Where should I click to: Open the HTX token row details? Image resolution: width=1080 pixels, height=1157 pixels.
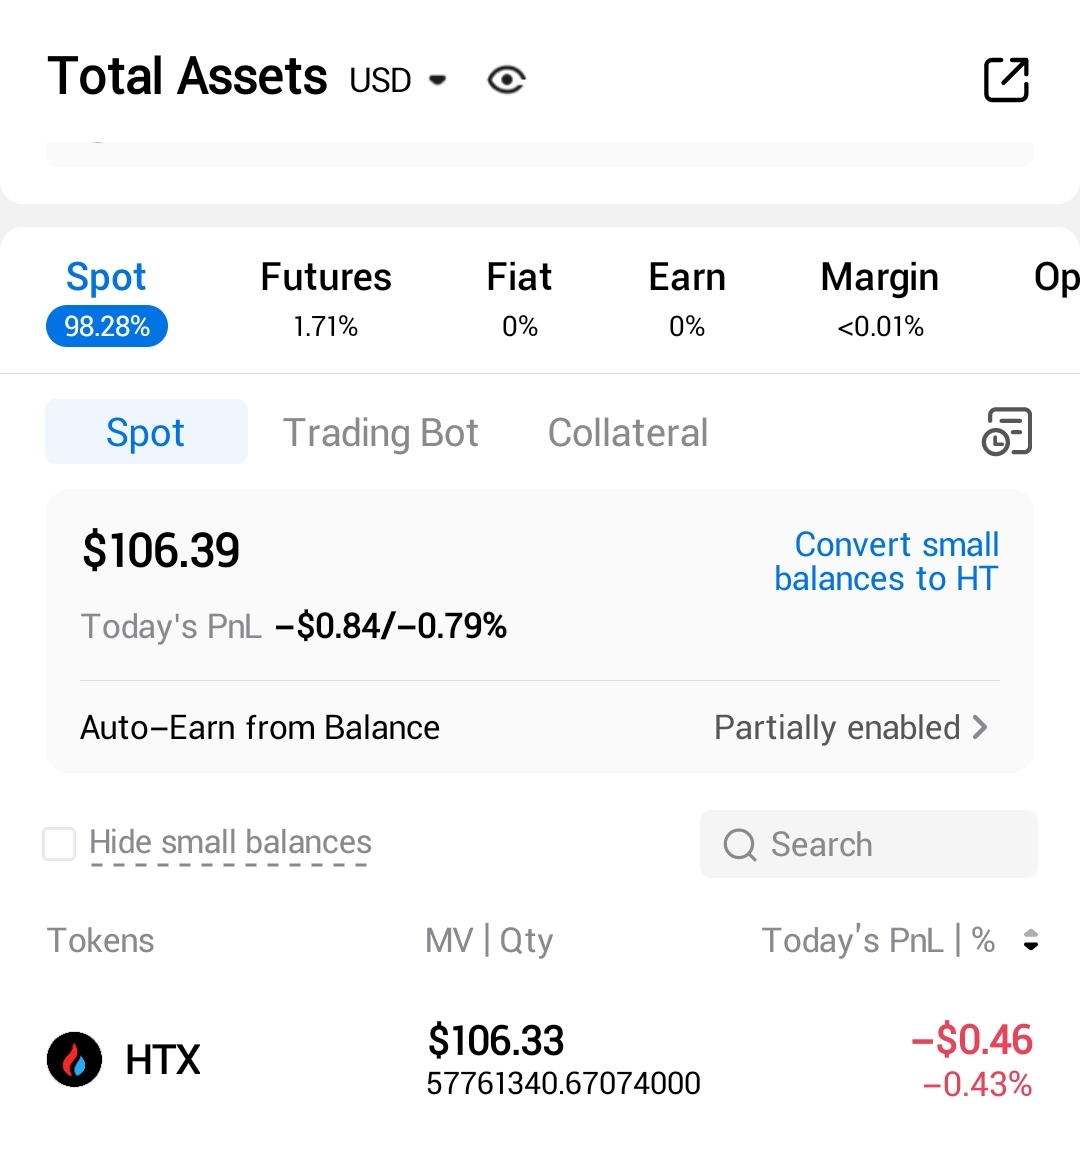[540, 1060]
